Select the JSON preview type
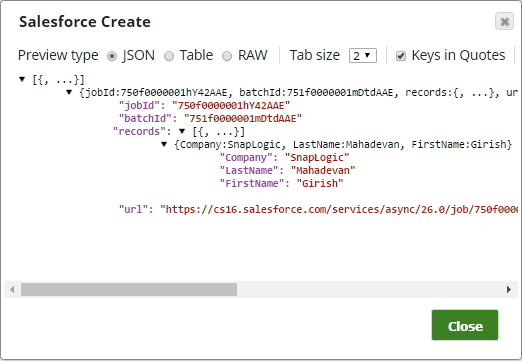 112,56
